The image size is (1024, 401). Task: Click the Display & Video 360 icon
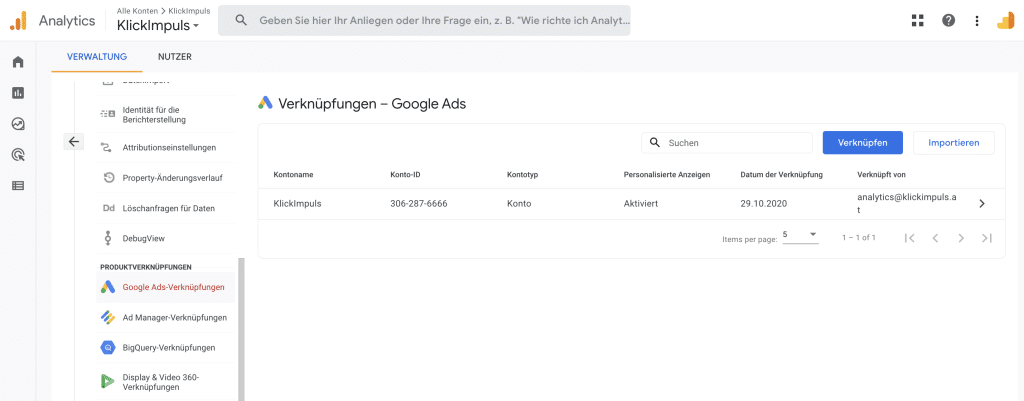(x=108, y=381)
